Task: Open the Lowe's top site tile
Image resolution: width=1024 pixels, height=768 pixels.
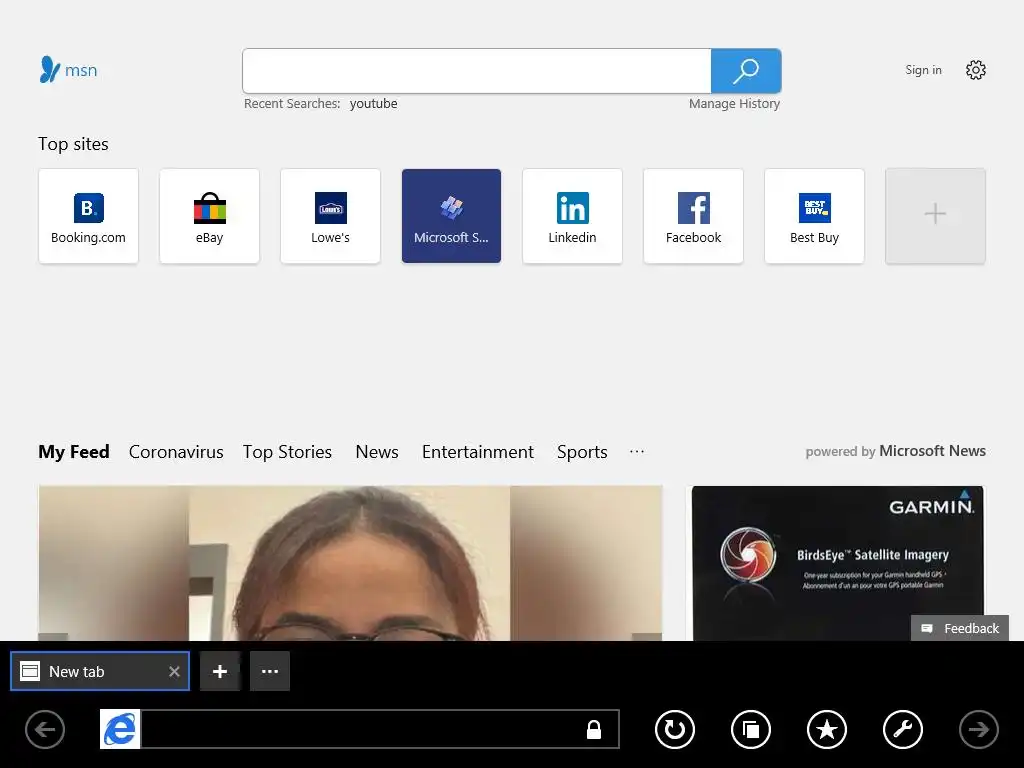Action: tap(330, 216)
